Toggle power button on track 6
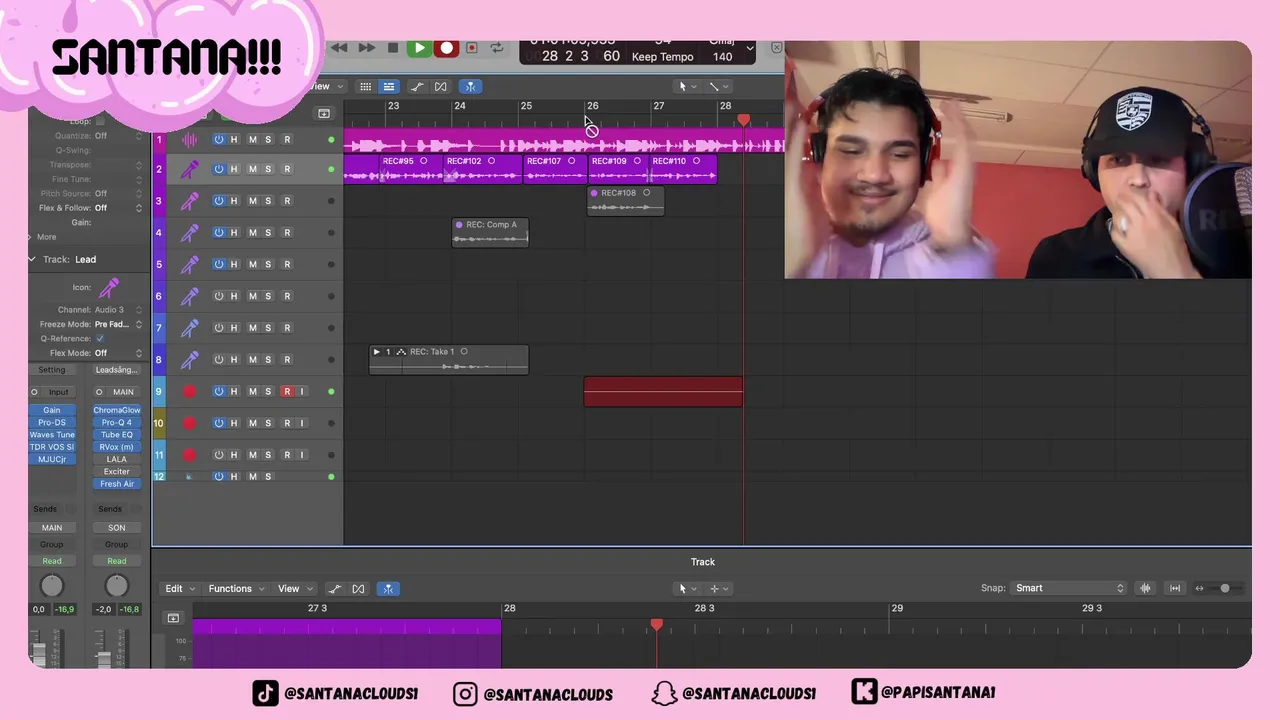The image size is (1280, 720). pos(219,296)
